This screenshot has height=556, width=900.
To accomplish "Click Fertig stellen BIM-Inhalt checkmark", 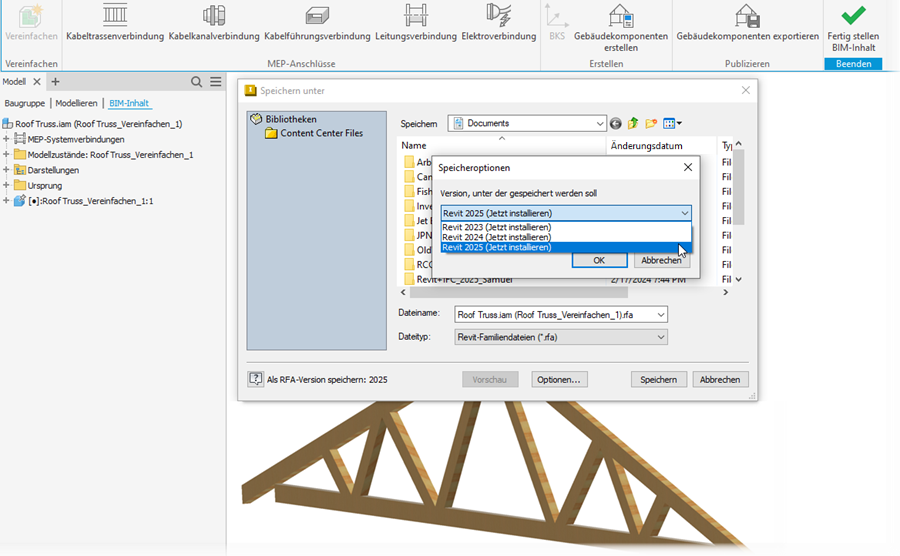I will [x=853, y=15].
